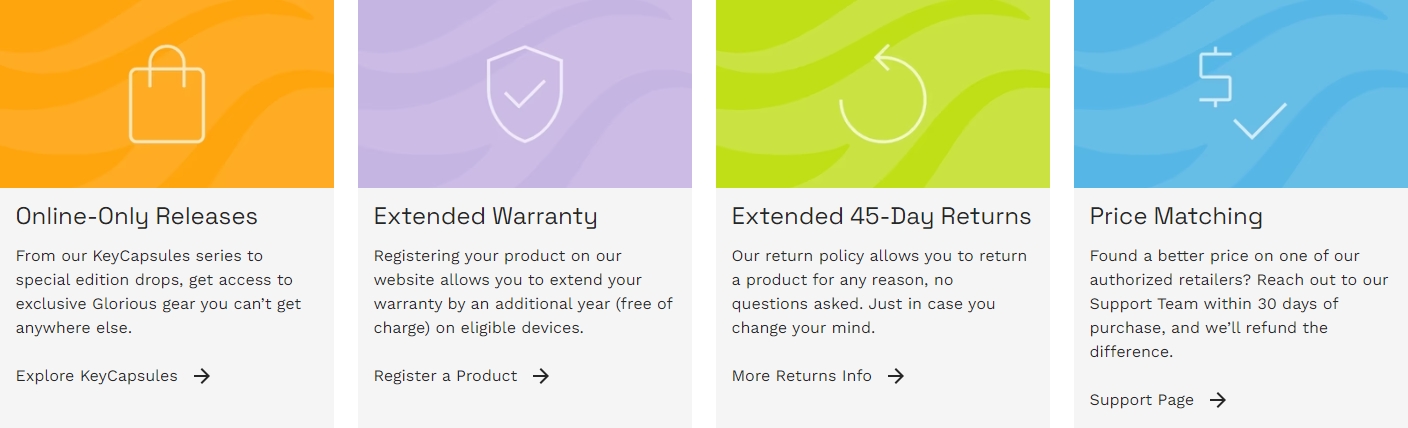Click the shield checkmark warranty icon
1408x428 pixels.
point(525,94)
